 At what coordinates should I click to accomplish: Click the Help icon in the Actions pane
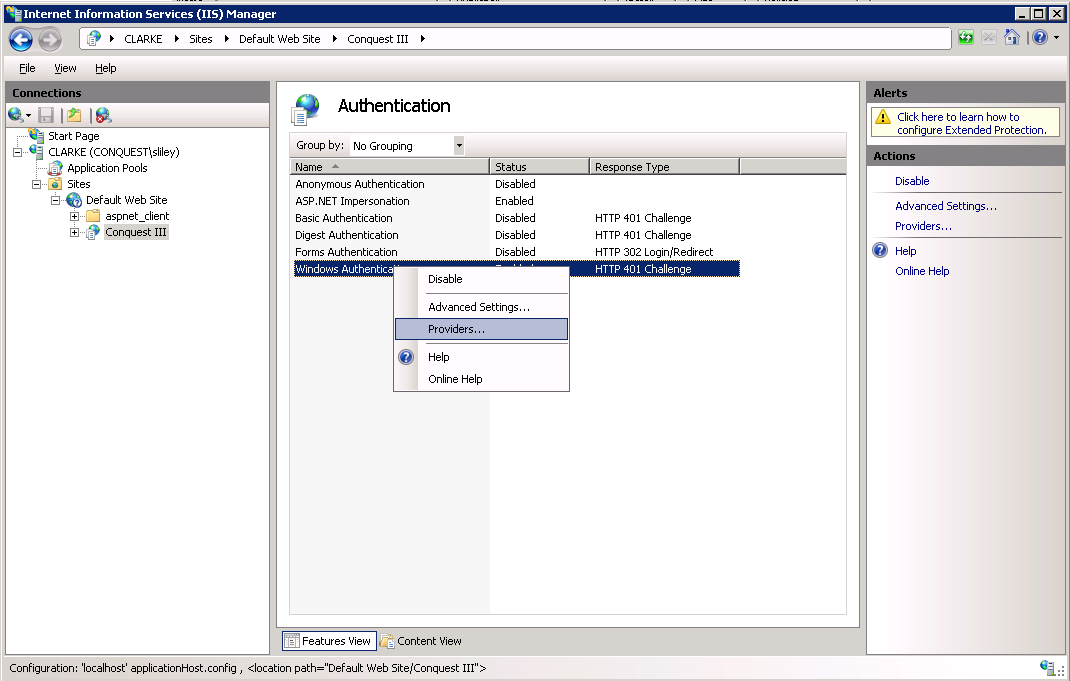pyautogui.click(x=880, y=250)
